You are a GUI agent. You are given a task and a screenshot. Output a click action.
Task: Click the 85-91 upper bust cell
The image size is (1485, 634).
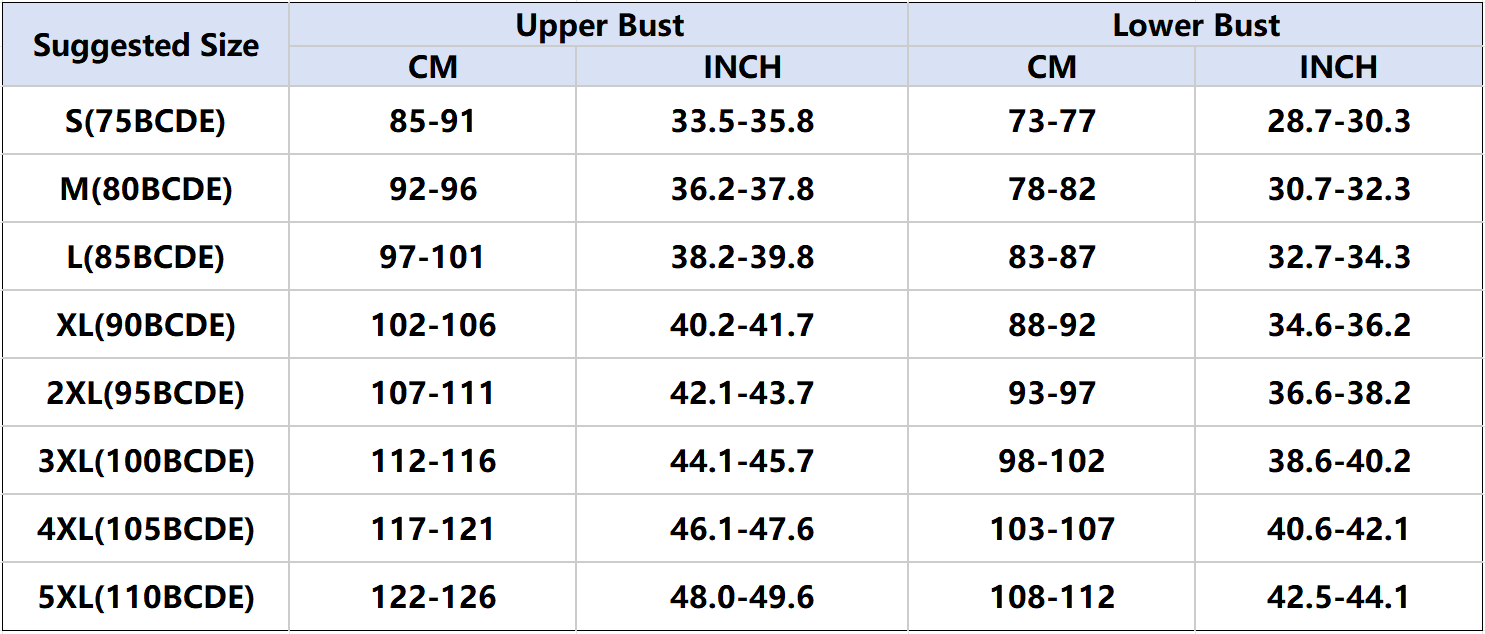tap(433, 121)
